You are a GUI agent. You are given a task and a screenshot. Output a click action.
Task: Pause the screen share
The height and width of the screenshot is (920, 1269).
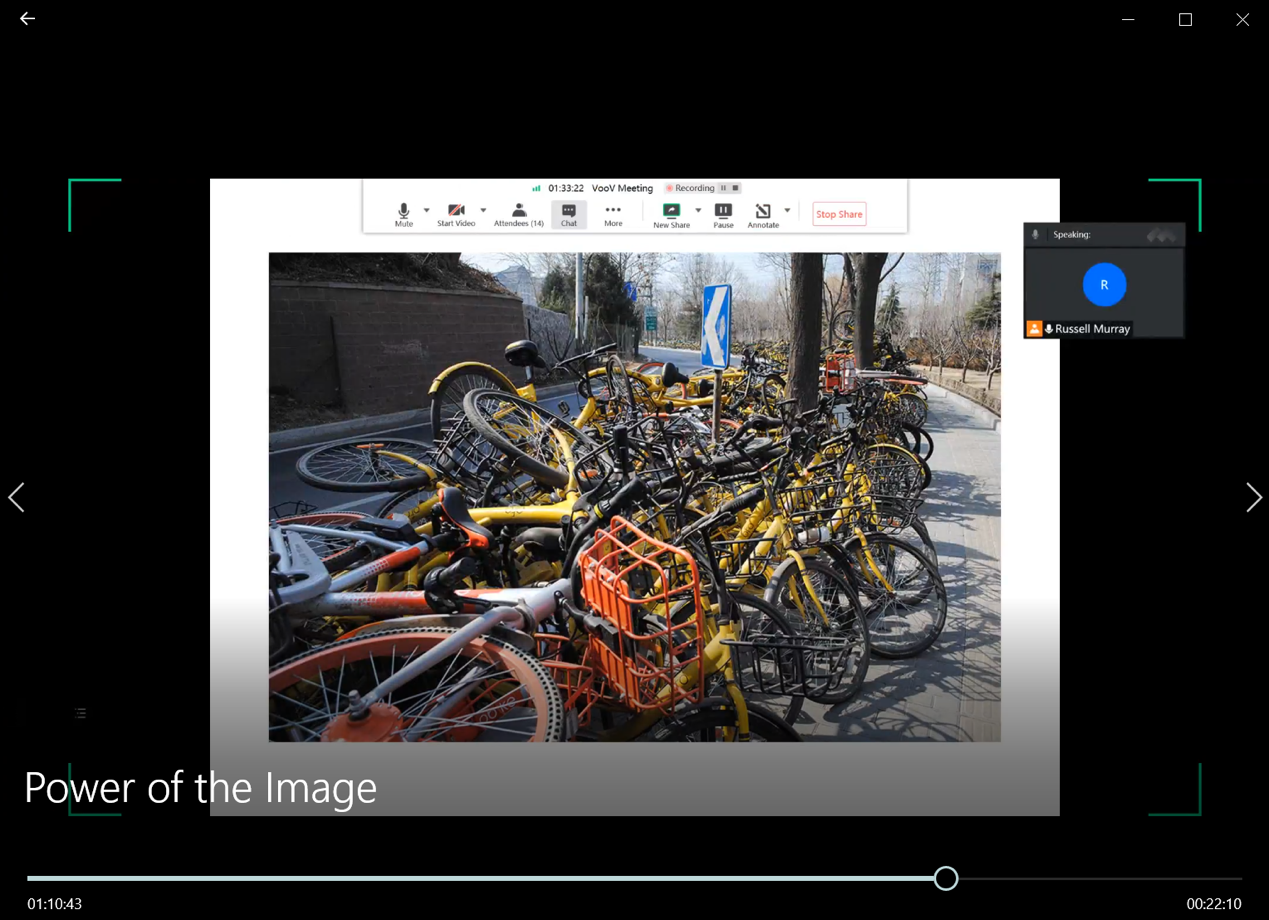[723, 214]
